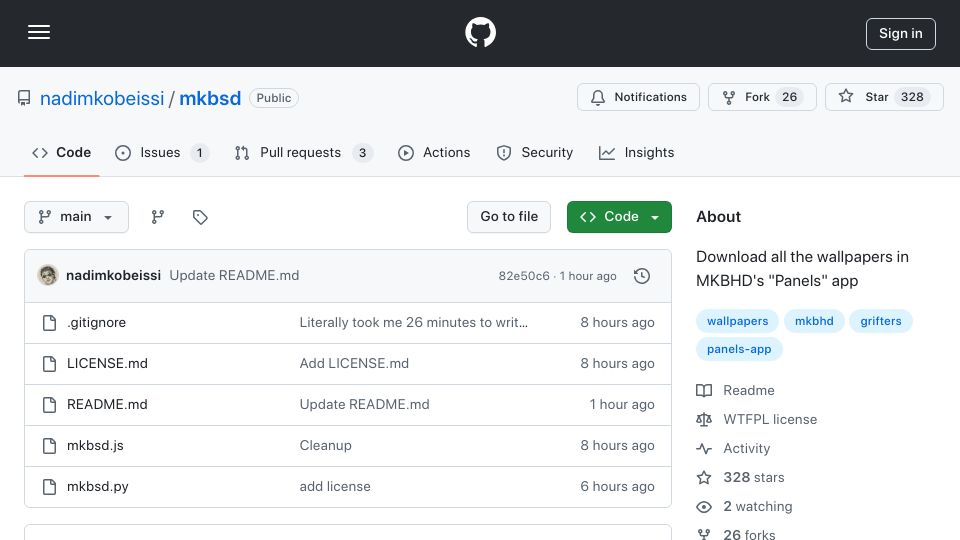
Task: Open the 'Cleanup' commit message
Action: coord(325,446)
